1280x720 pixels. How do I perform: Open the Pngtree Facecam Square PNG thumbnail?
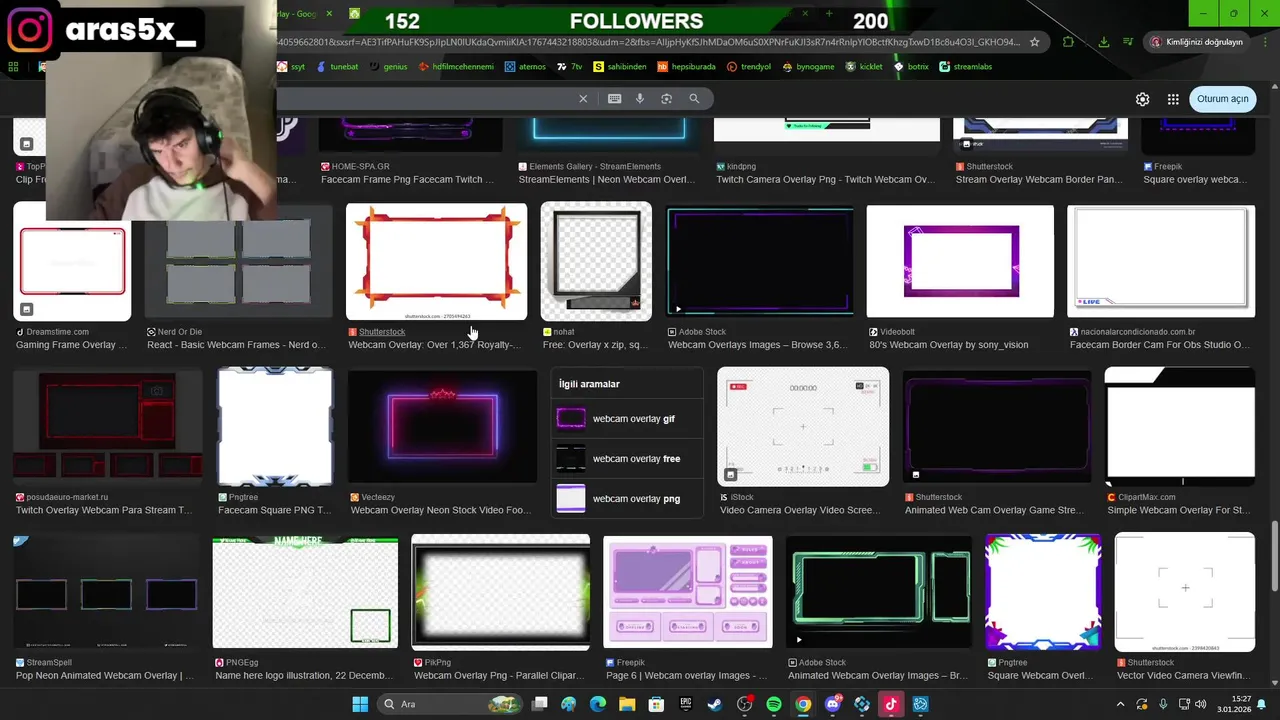[x=275, y=427]
